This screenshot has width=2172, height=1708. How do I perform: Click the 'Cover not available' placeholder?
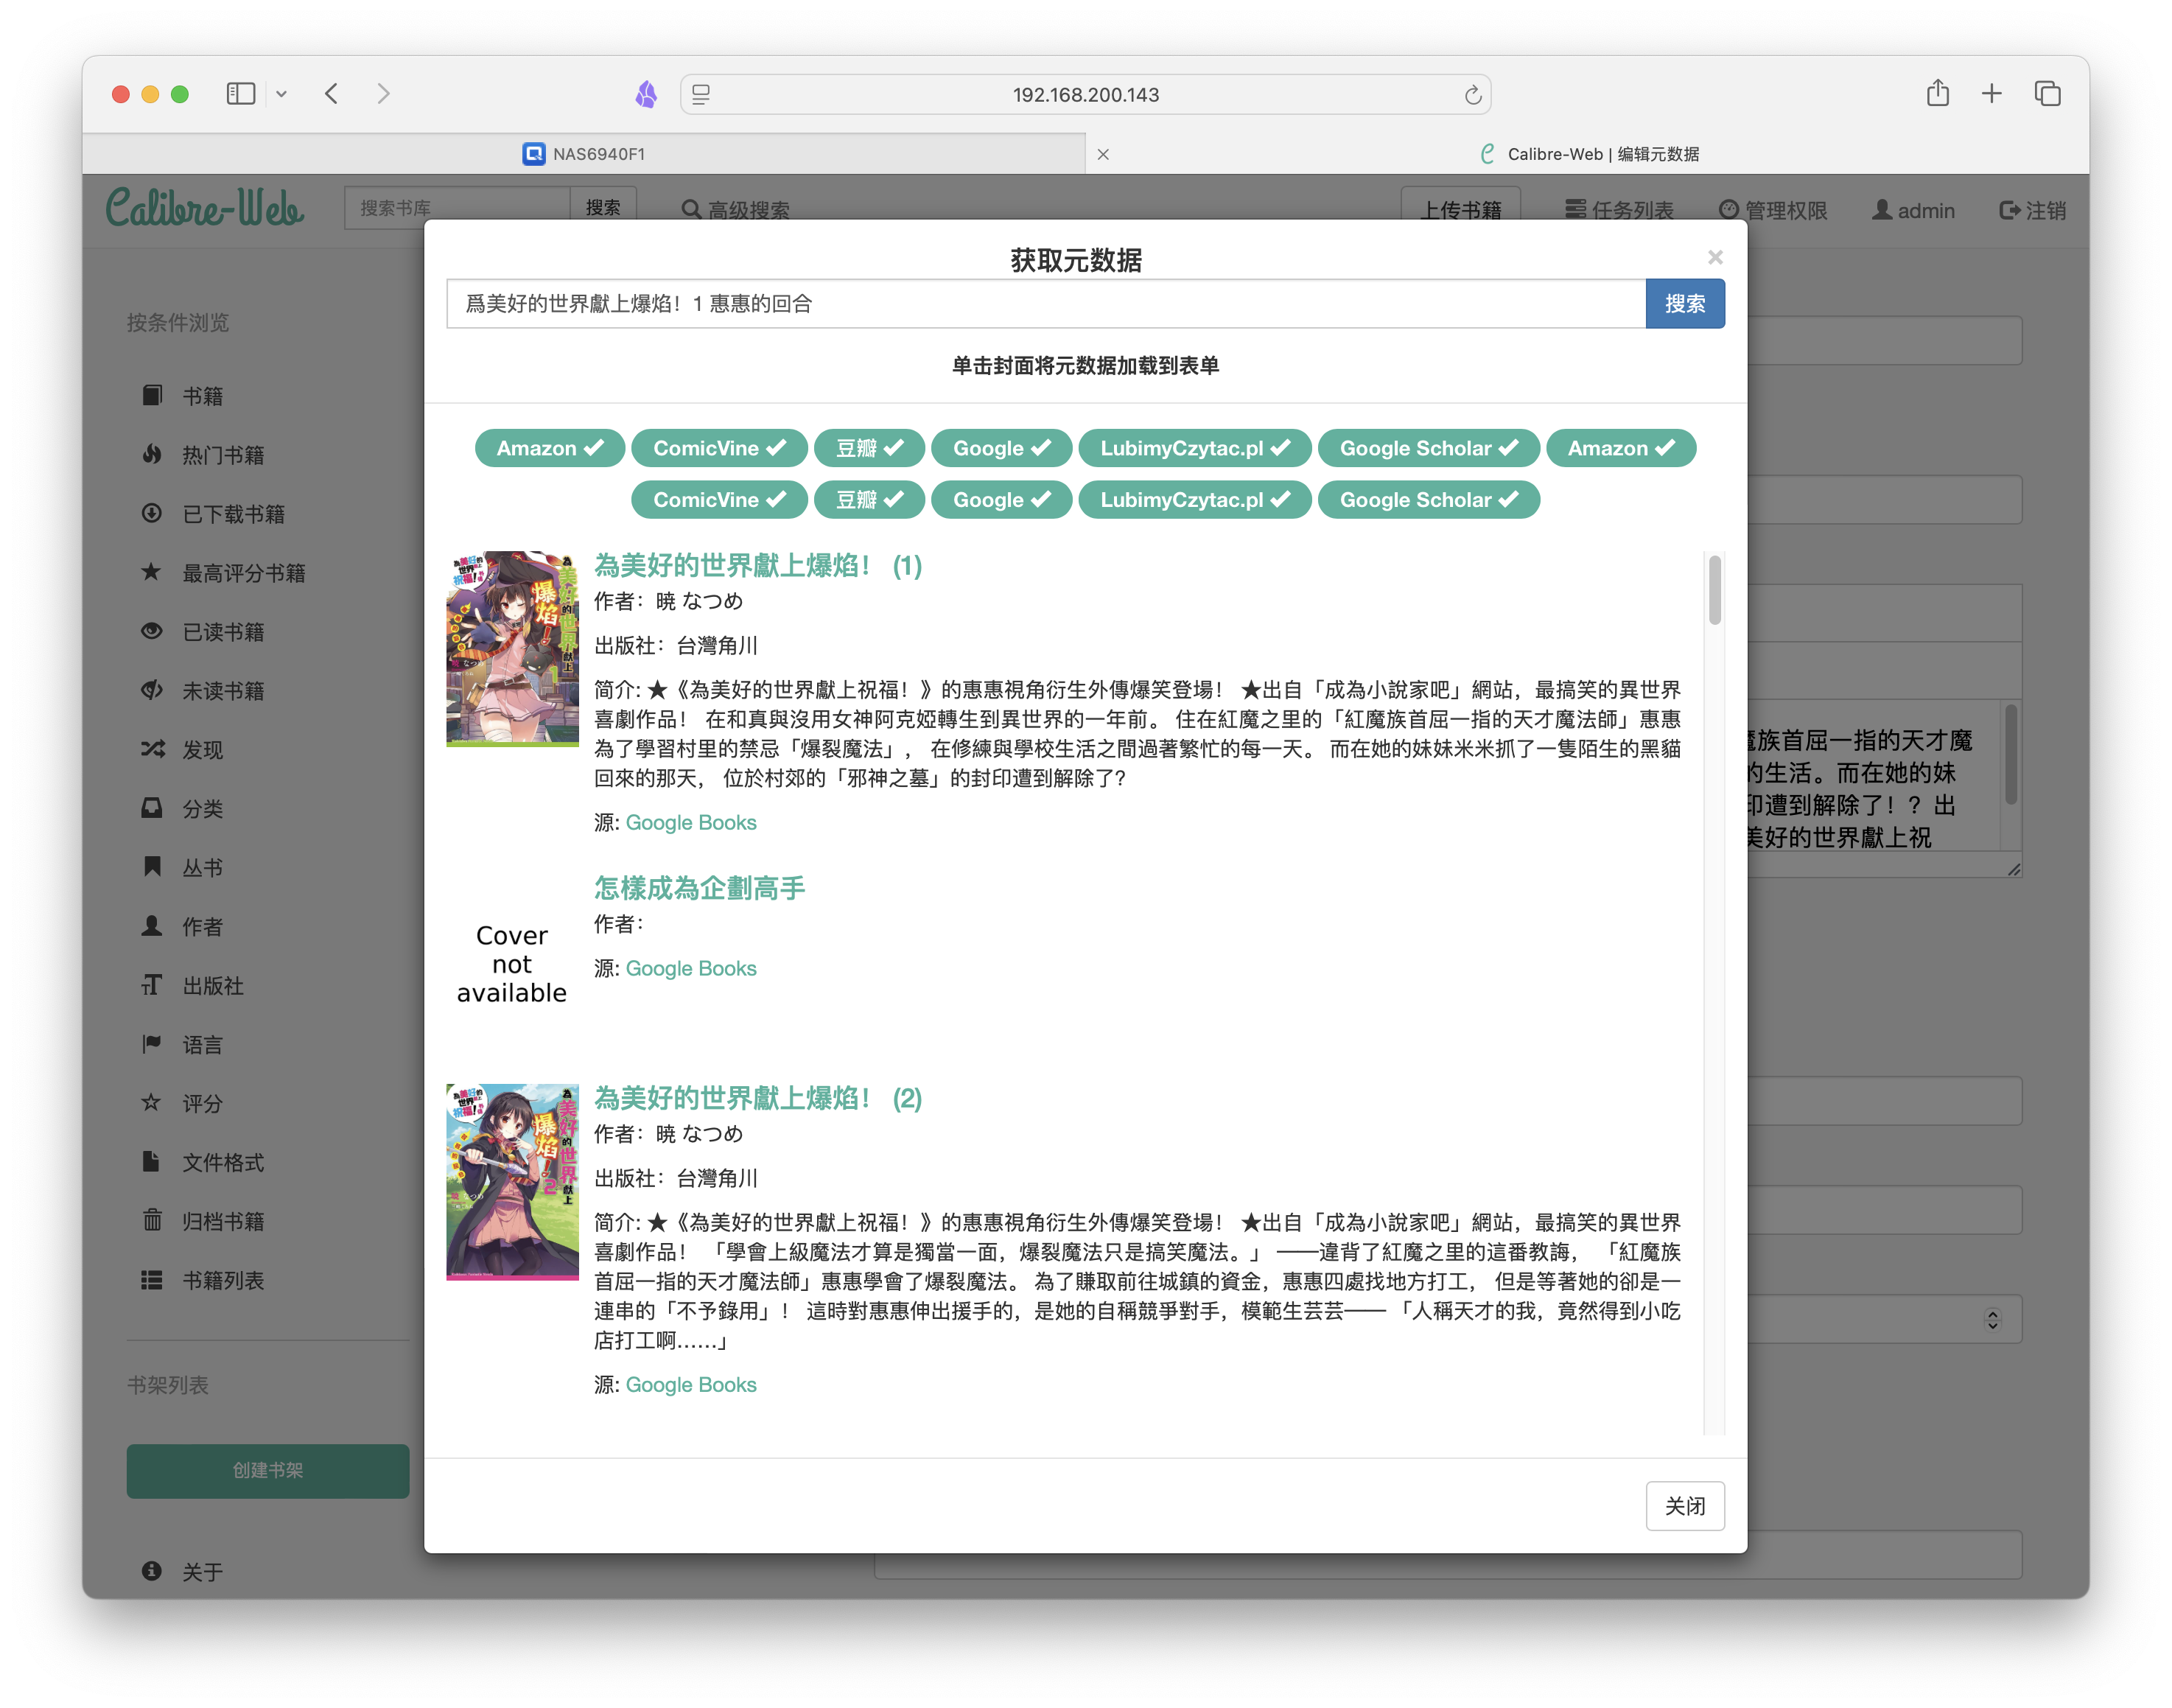coord(512,964)
